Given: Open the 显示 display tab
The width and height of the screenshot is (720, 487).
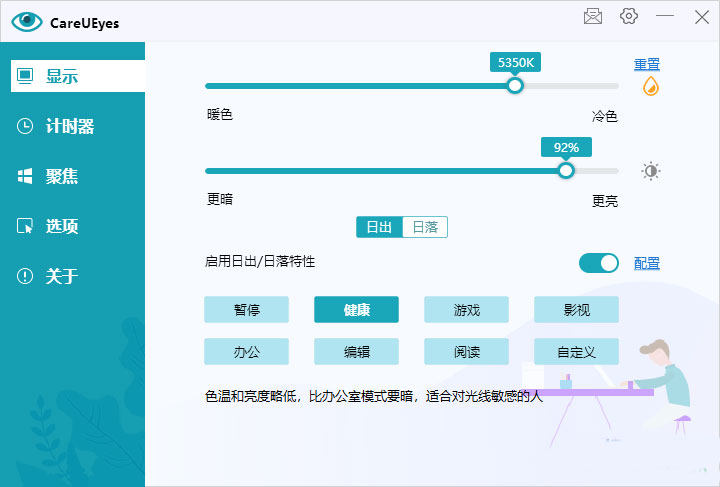Looking at the screenshot, I should pyautogui.click(x=78, y=76).
